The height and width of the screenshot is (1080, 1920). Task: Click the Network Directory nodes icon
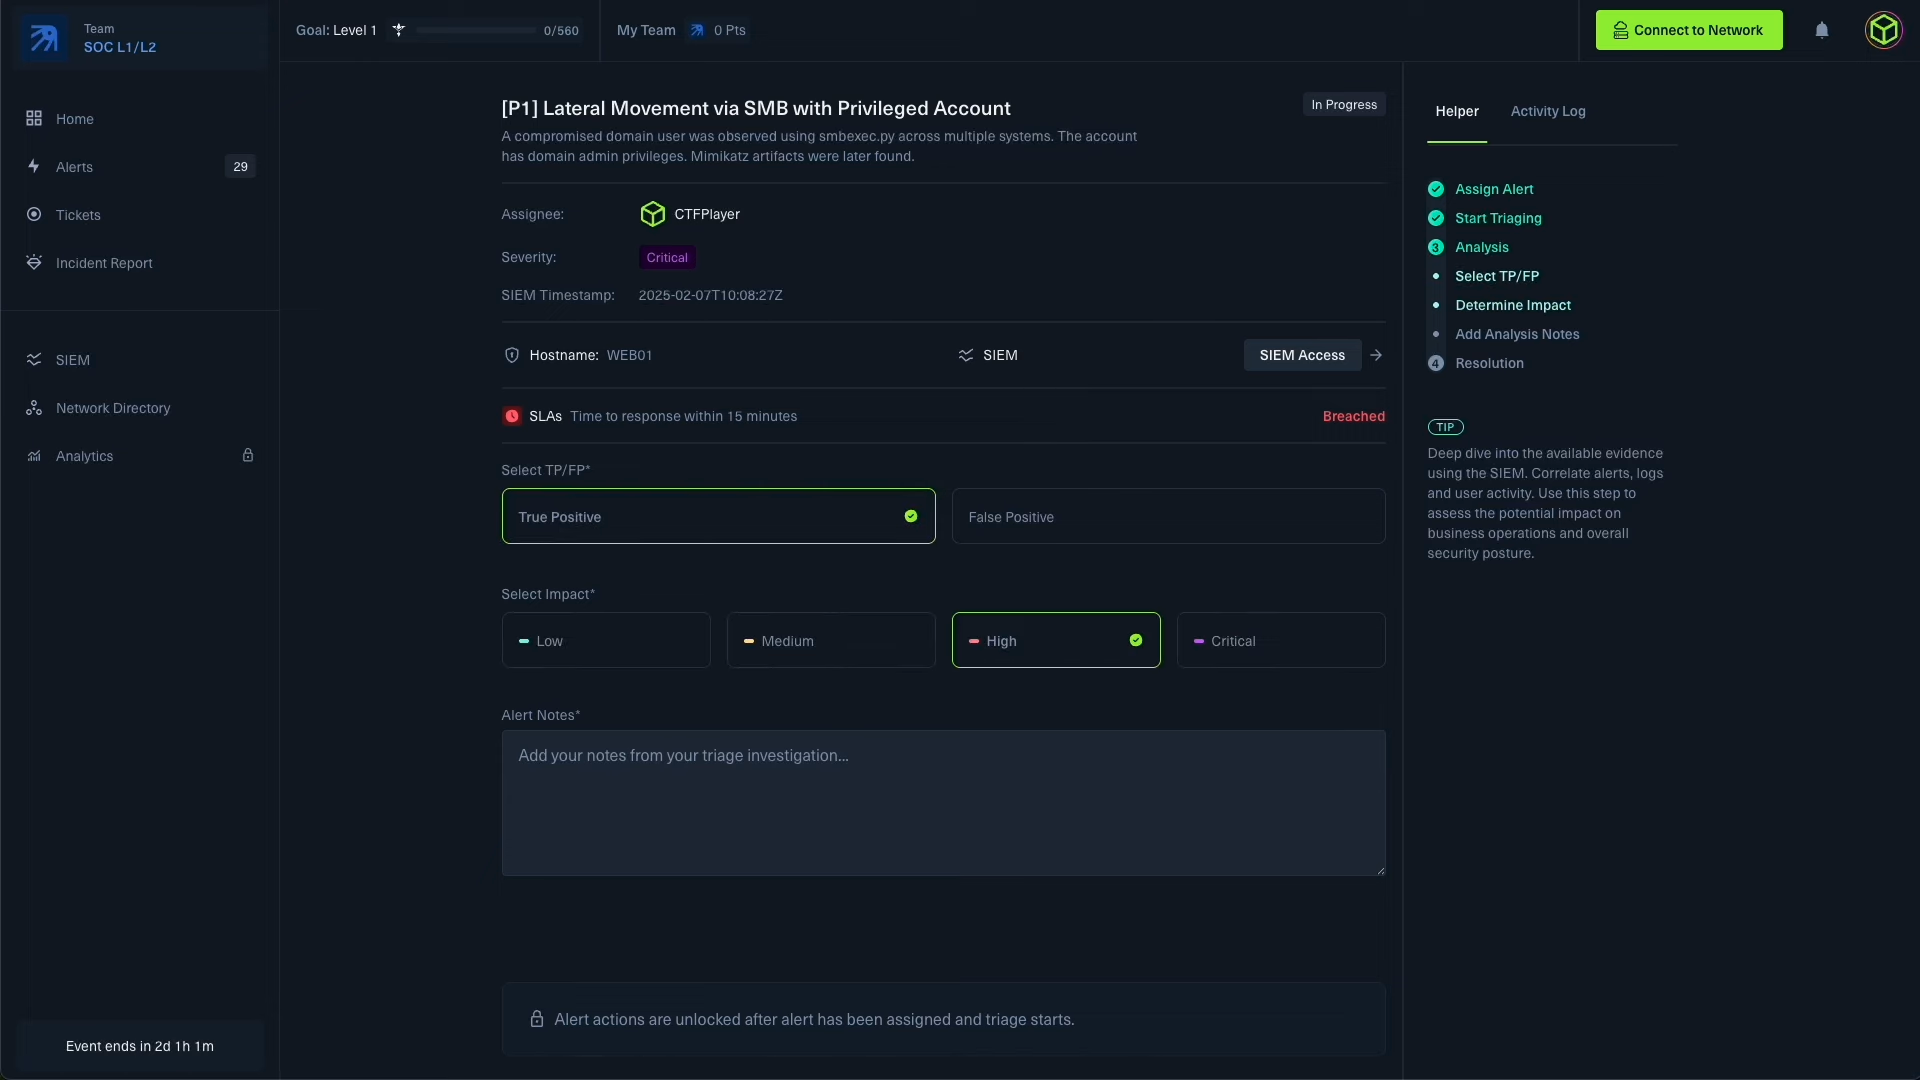34,408
